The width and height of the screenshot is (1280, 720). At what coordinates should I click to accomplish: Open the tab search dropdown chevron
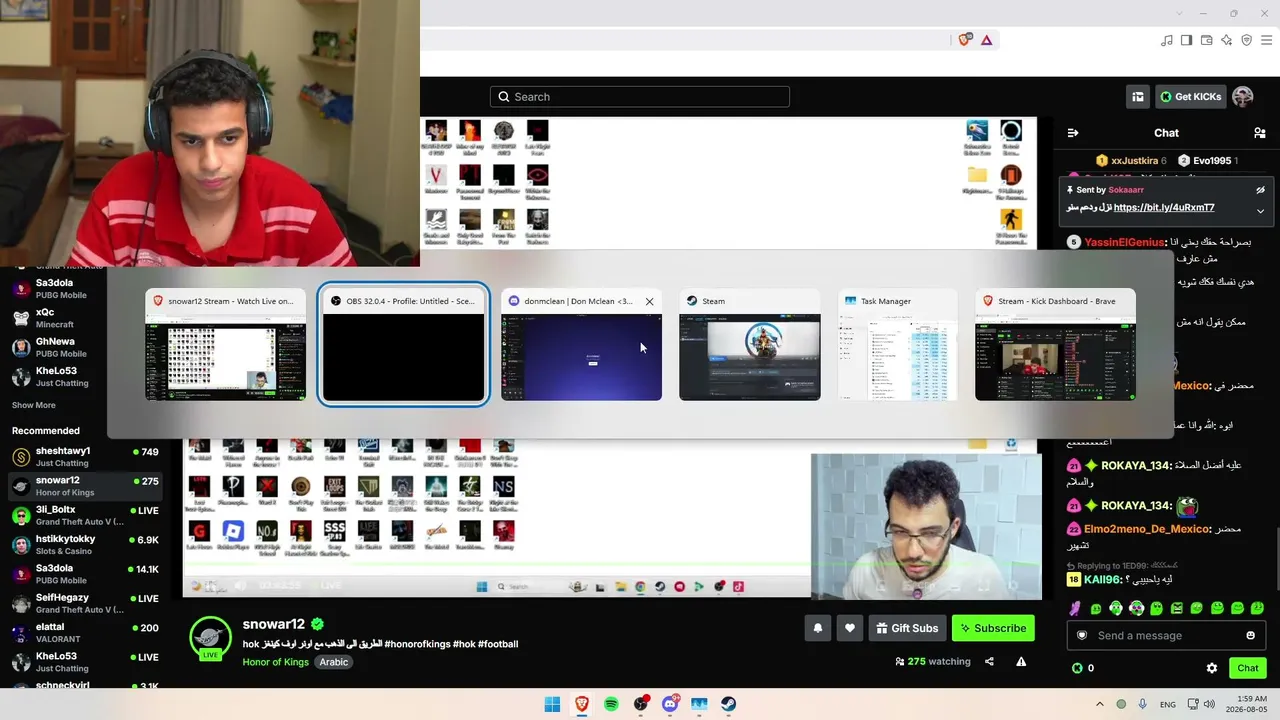[x=1178, y=13]
